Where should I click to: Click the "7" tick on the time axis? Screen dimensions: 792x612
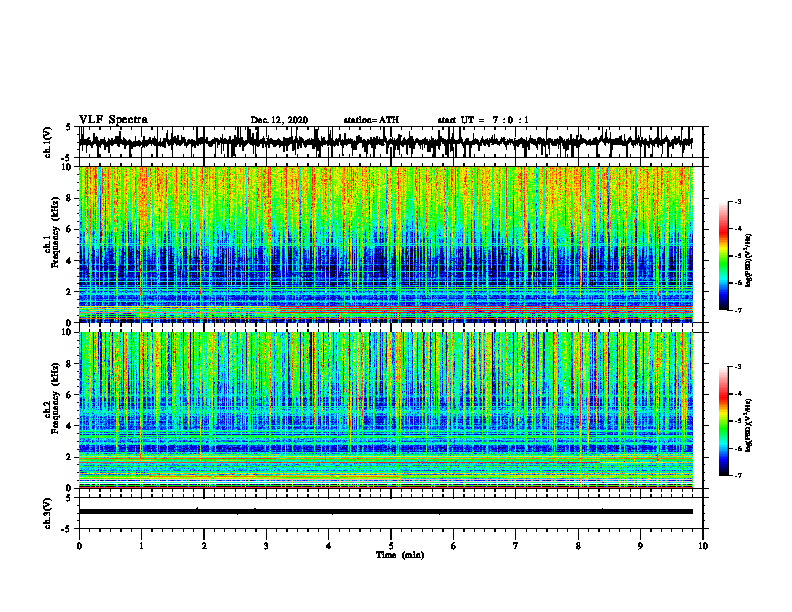pyautogui.click(x=516, y=546)
